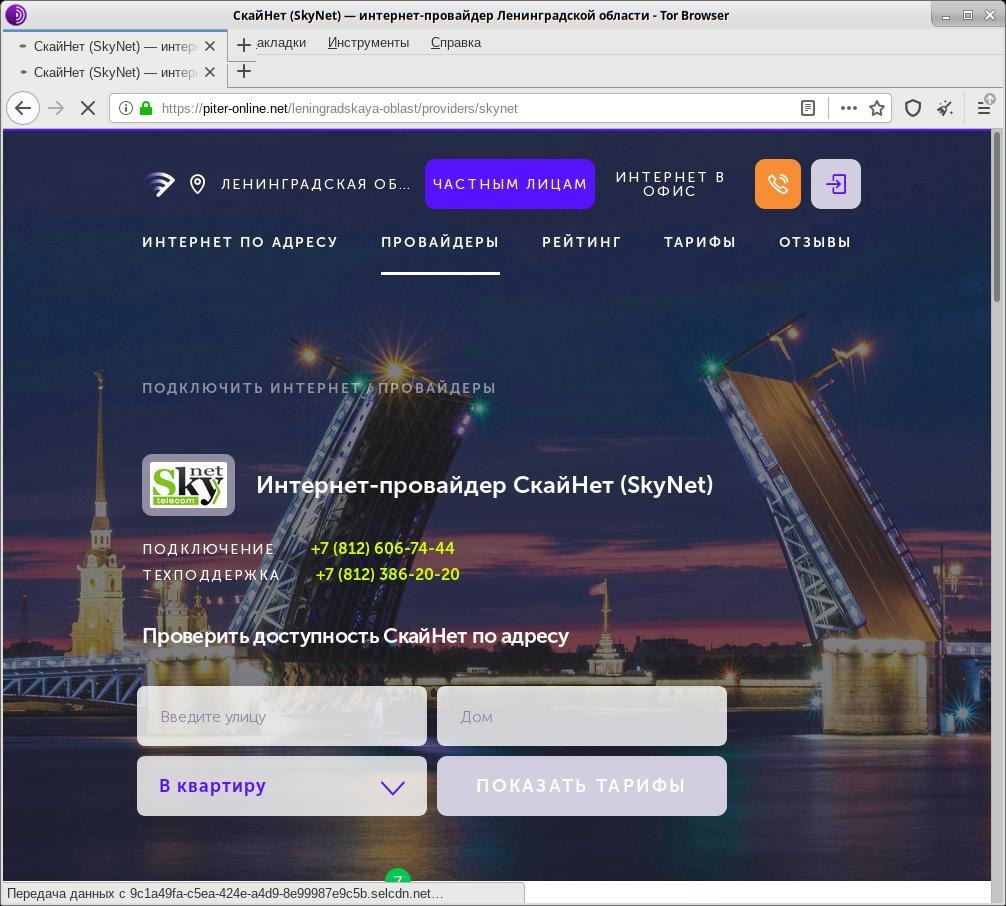Call support number +7 (812) 386-20-20

(388, 574)
